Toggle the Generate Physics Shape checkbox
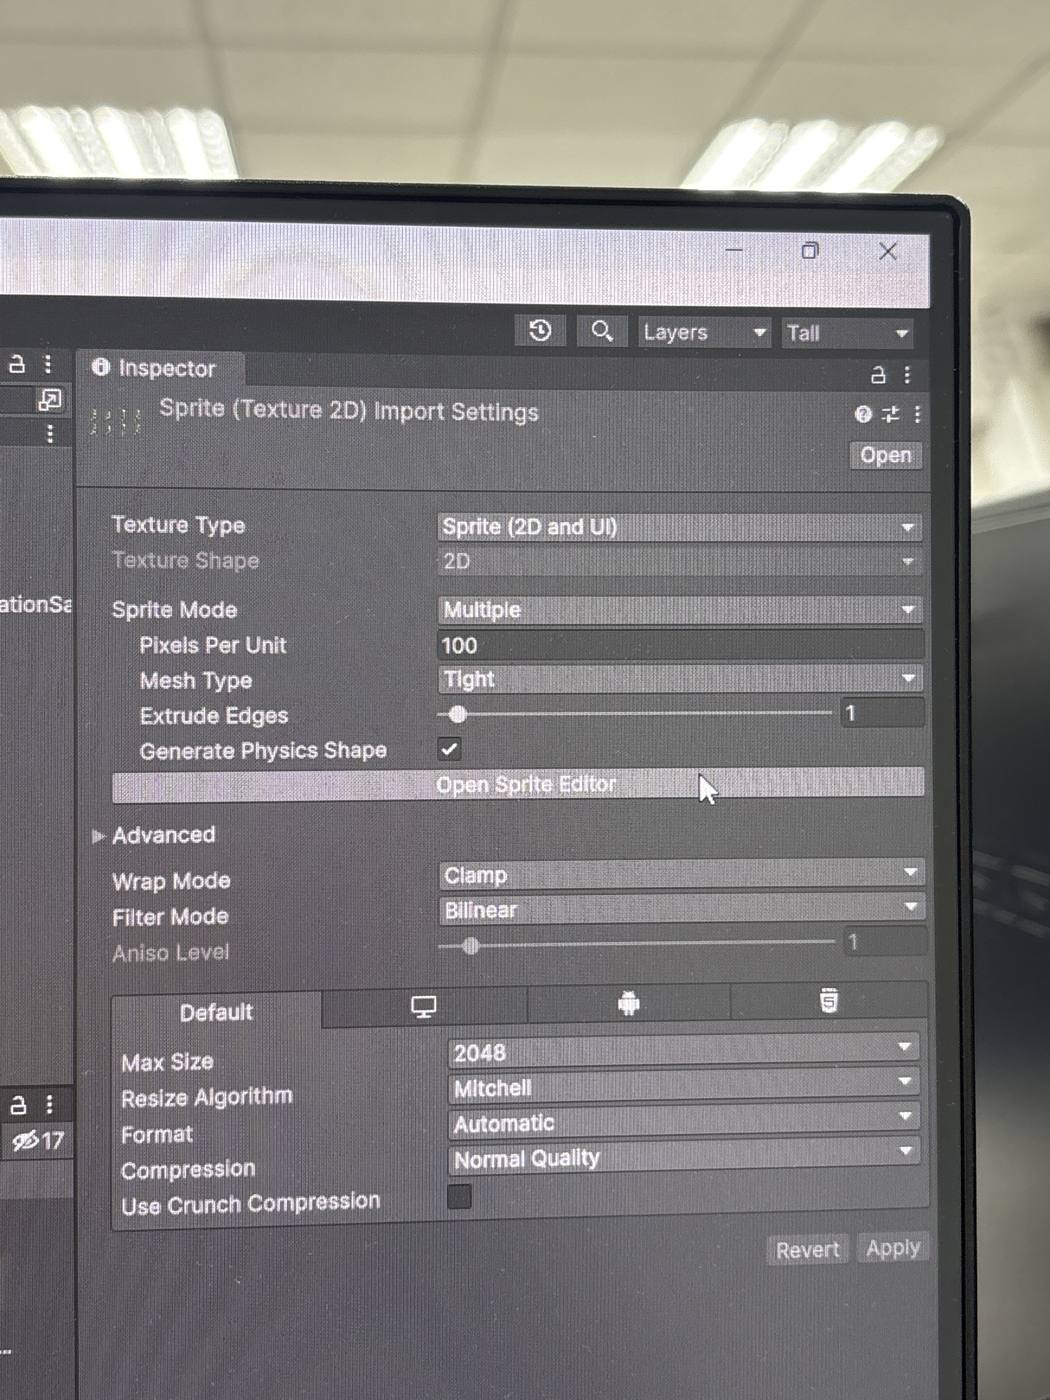 click(450, 749)
